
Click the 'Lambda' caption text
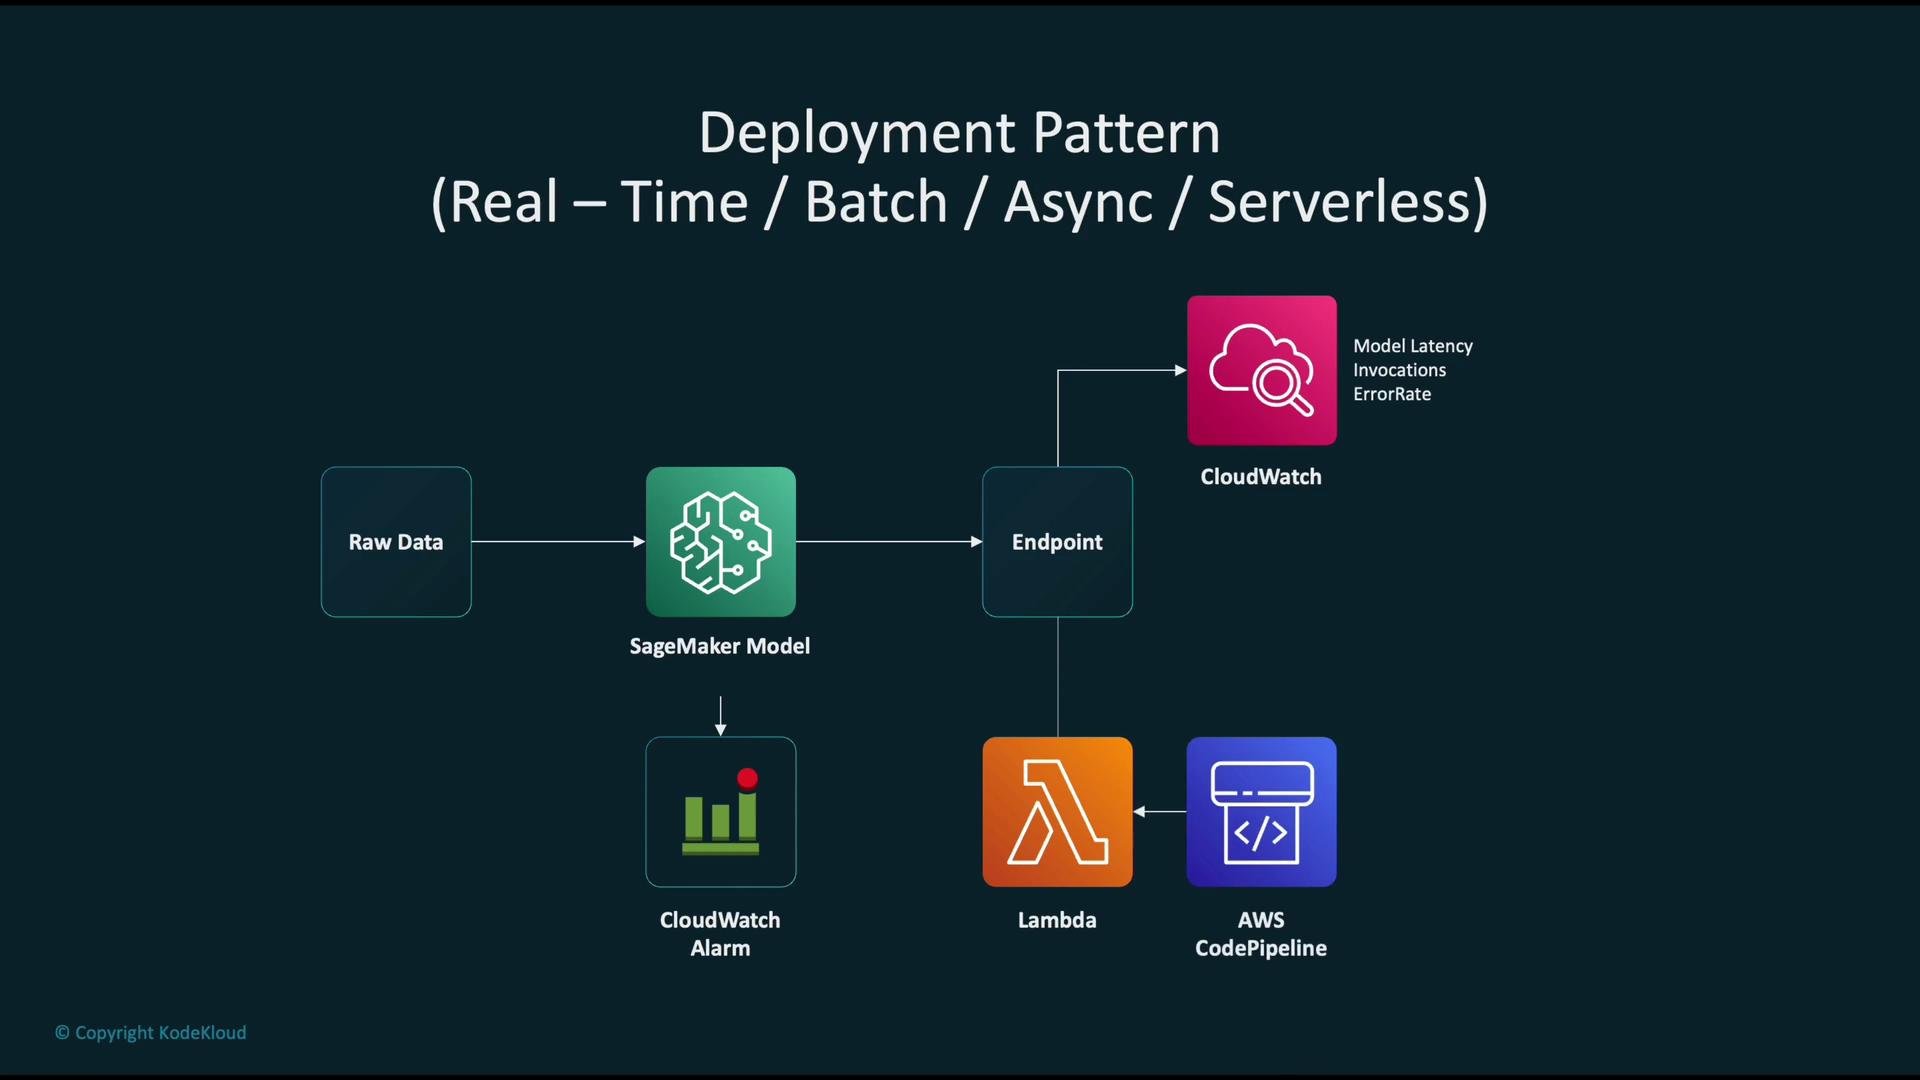pos(1057,920)
